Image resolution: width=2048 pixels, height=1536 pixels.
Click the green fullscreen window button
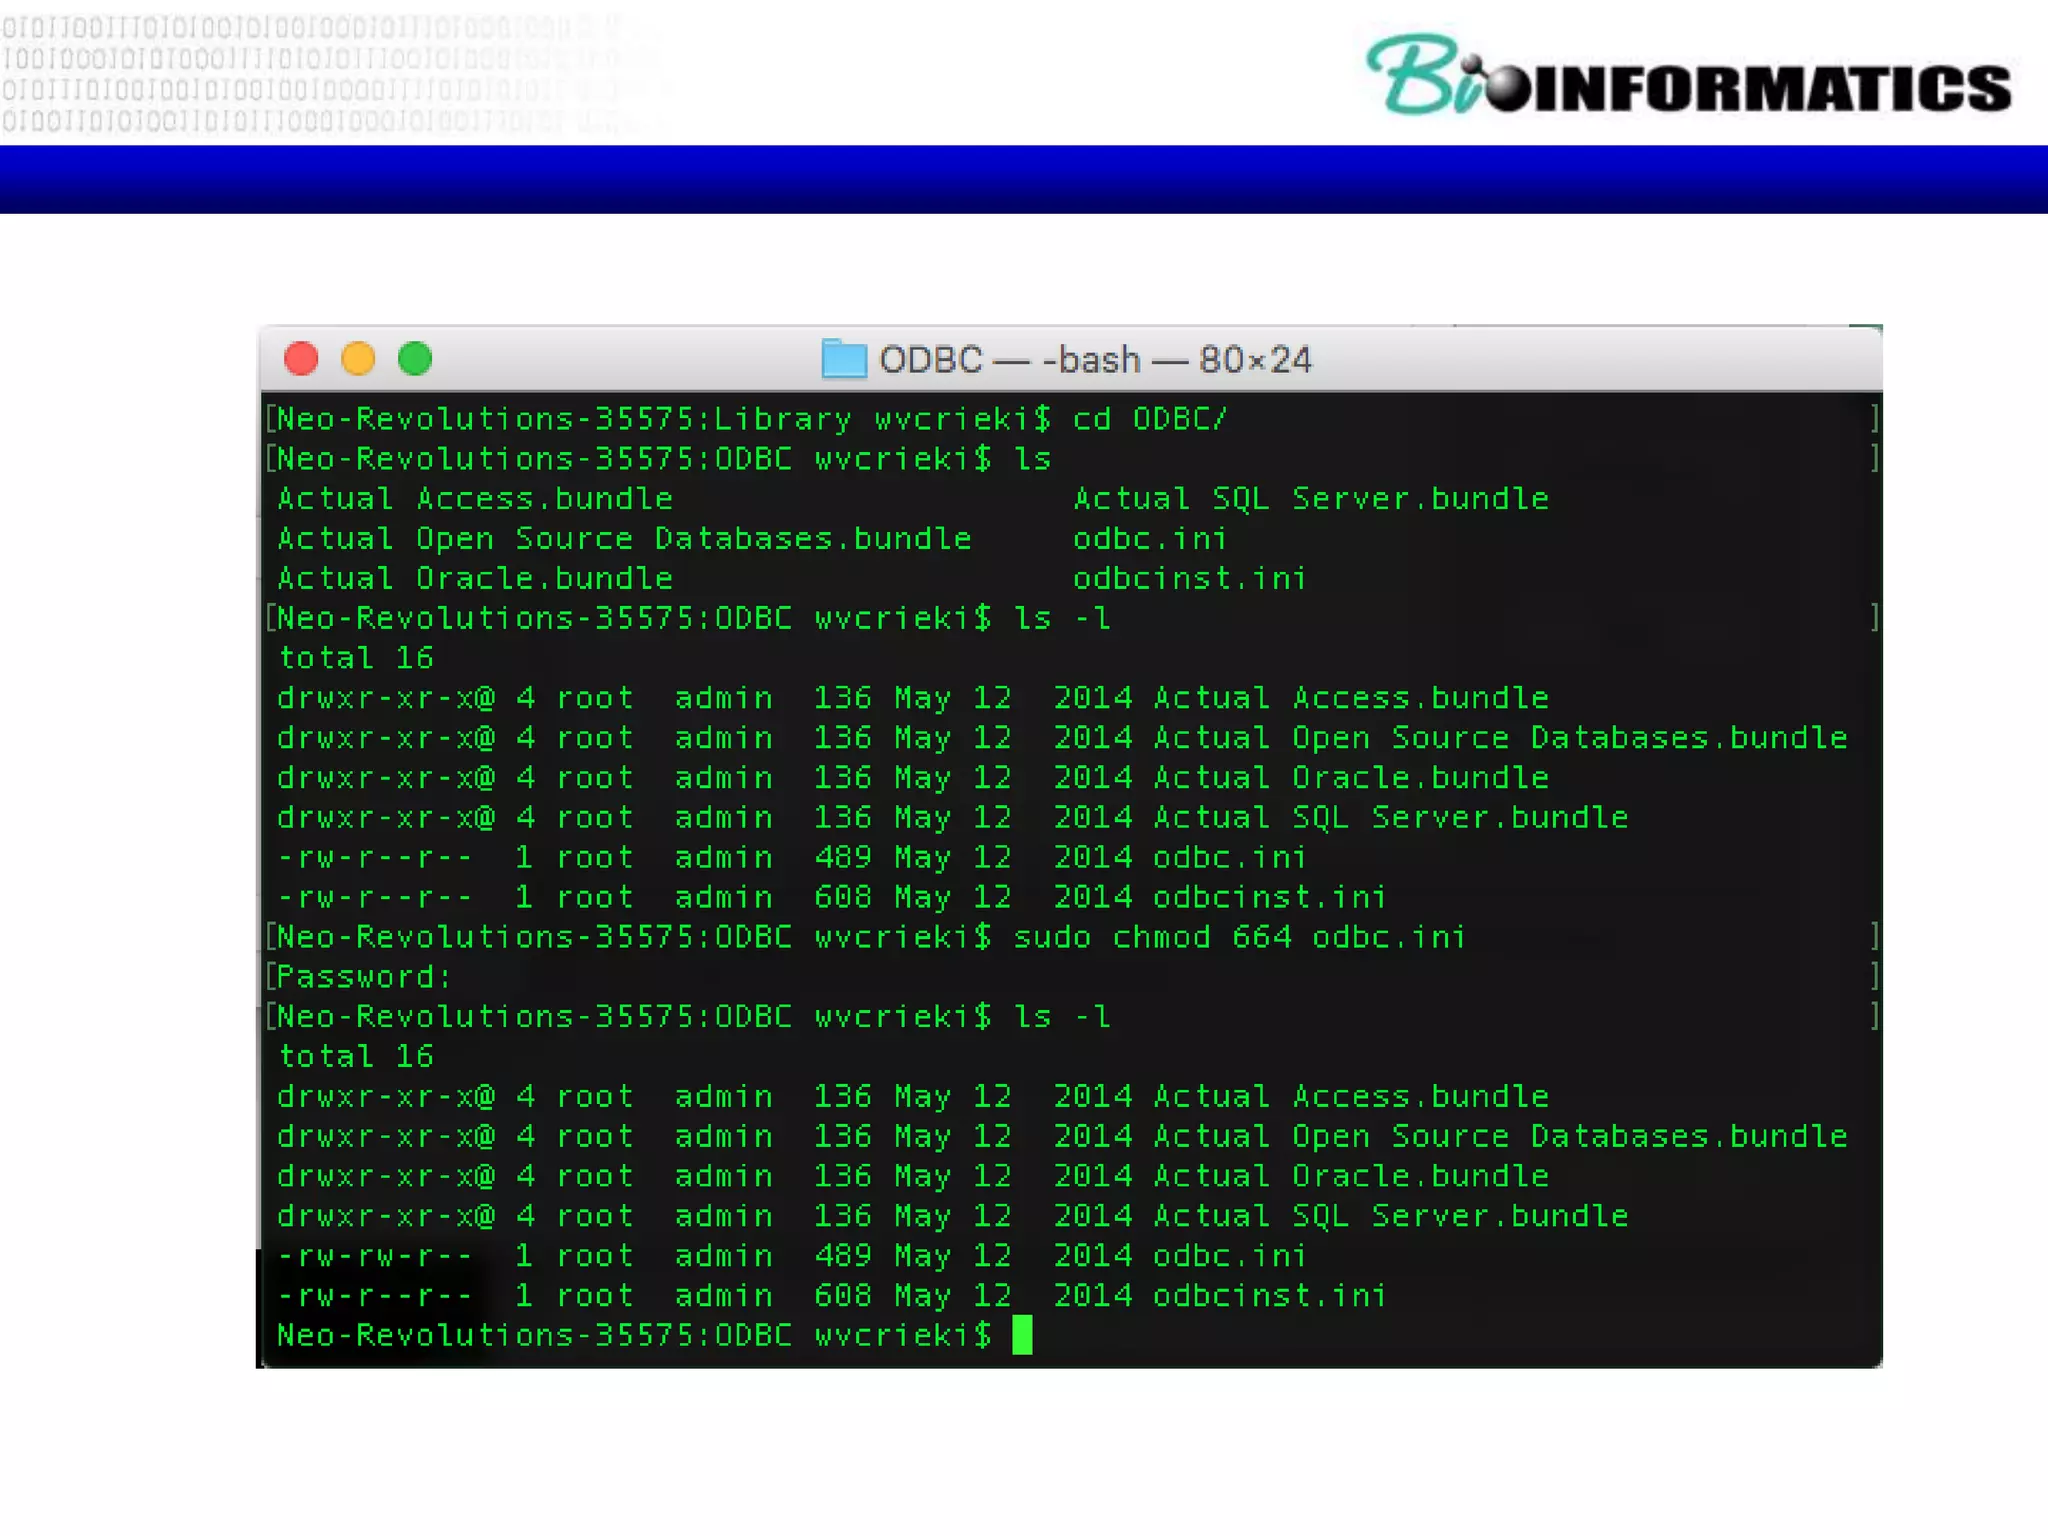[x=415, y=358]
